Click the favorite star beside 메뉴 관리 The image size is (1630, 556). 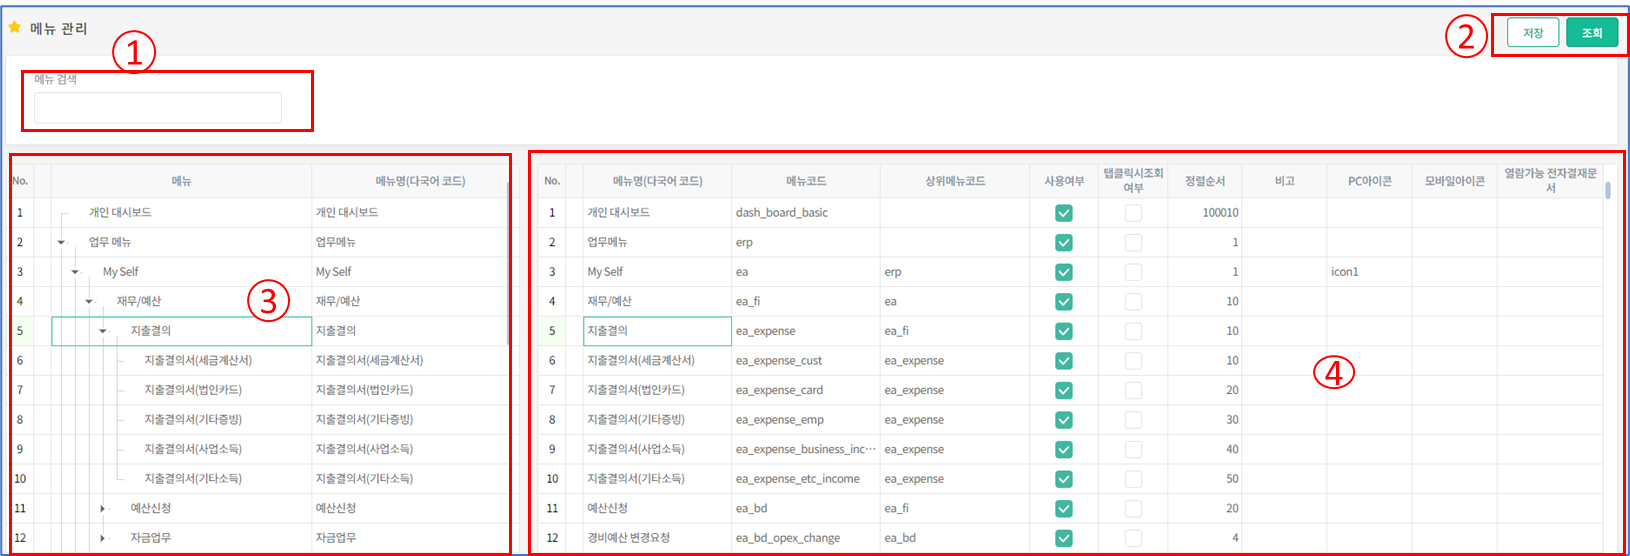tap(15, 28)
